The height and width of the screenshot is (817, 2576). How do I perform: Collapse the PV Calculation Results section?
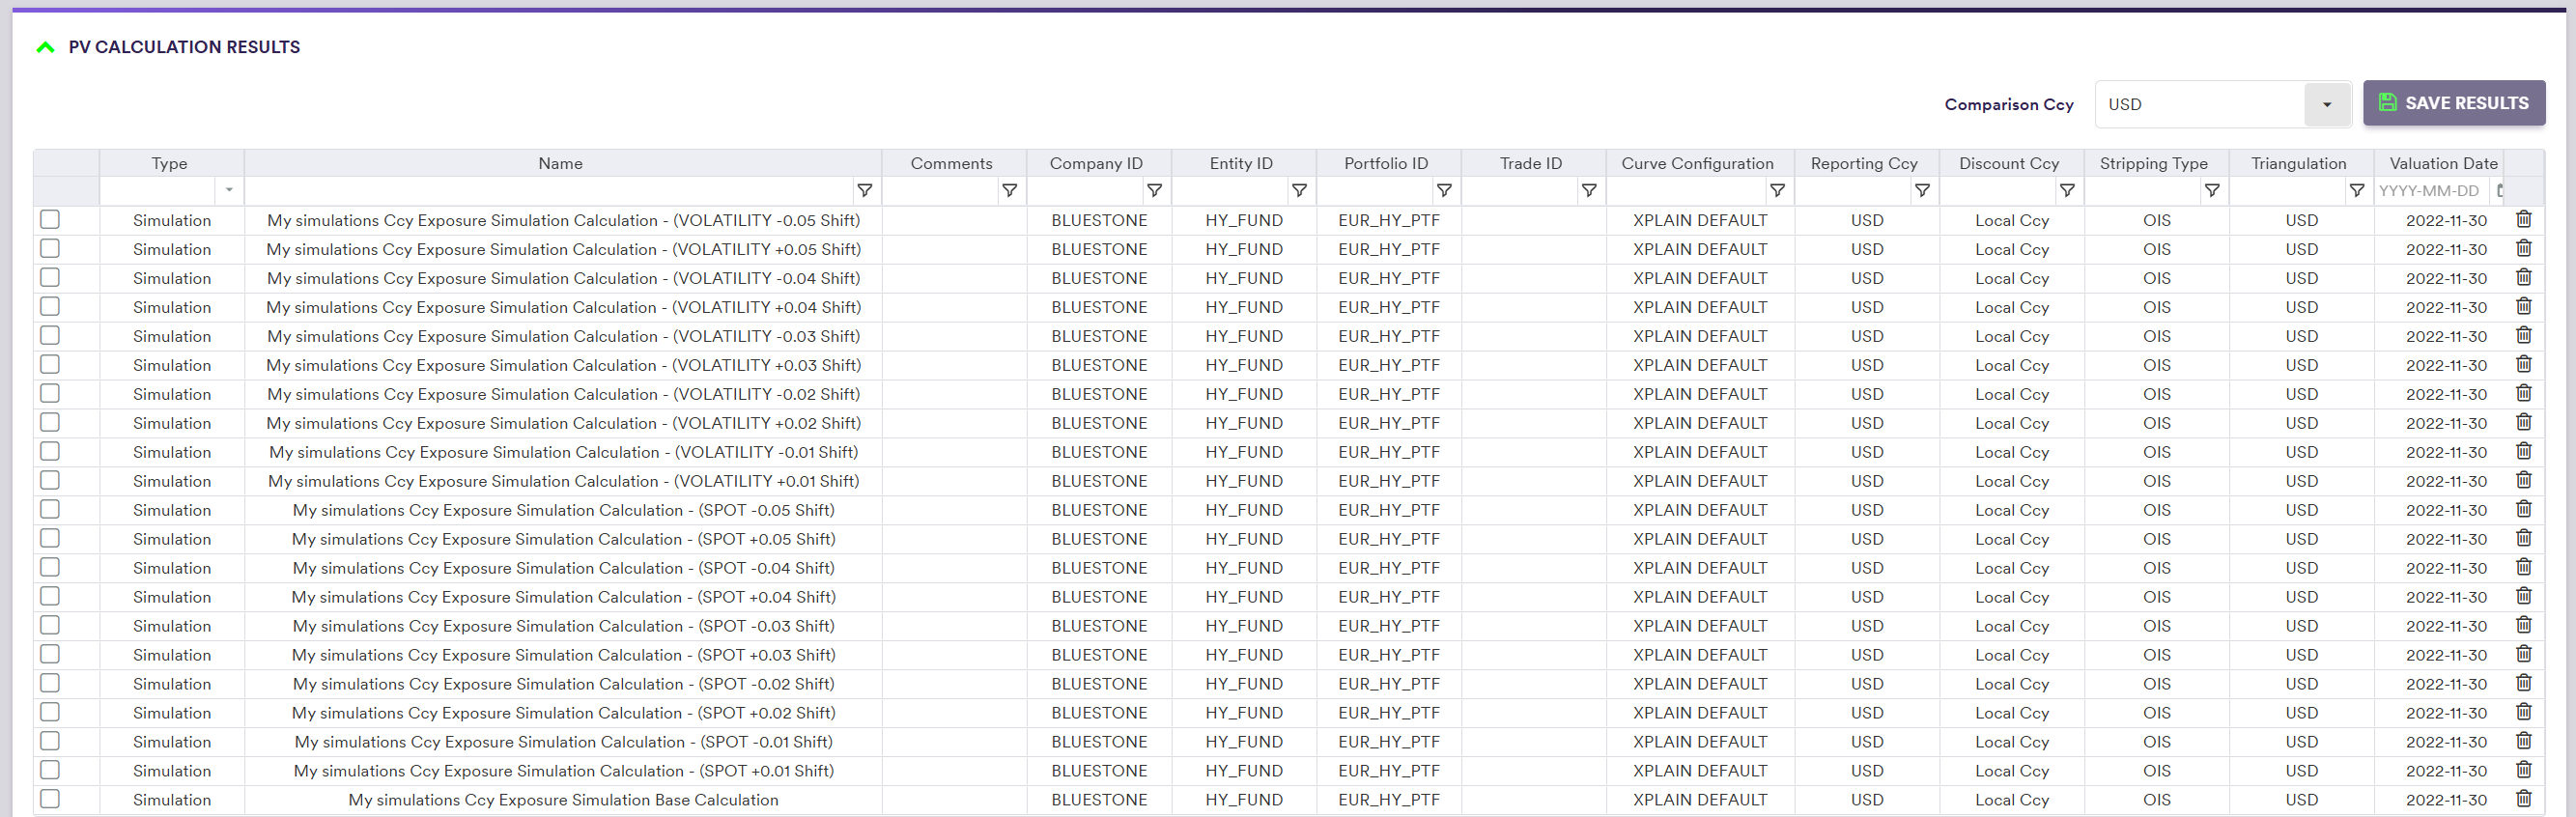point(45,47)
